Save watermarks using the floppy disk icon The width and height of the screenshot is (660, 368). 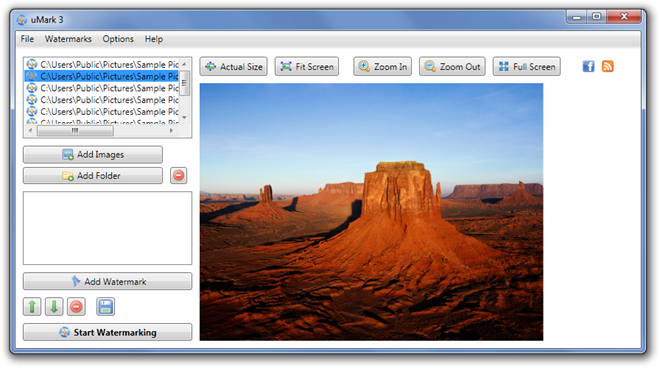click(x=105, y=307)
